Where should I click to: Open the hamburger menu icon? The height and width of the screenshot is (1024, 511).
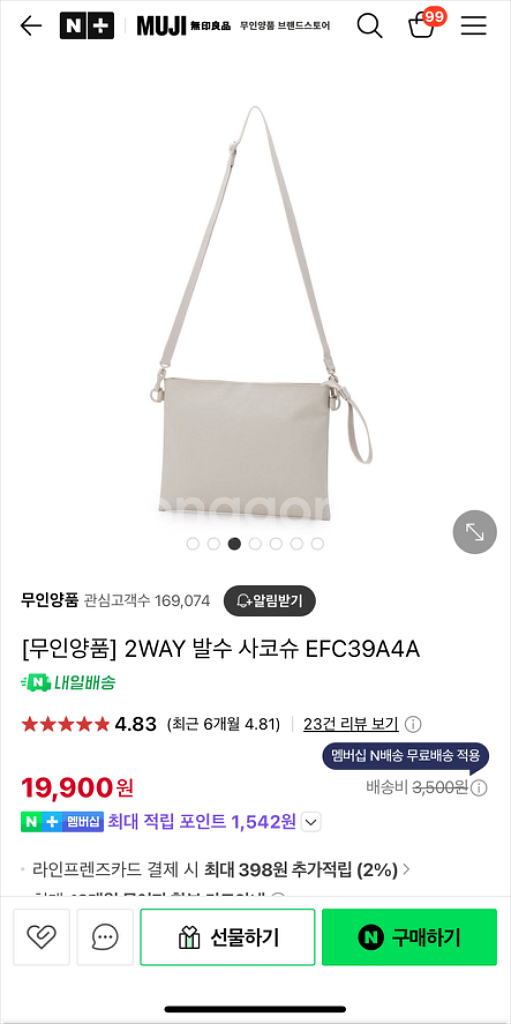474,25
